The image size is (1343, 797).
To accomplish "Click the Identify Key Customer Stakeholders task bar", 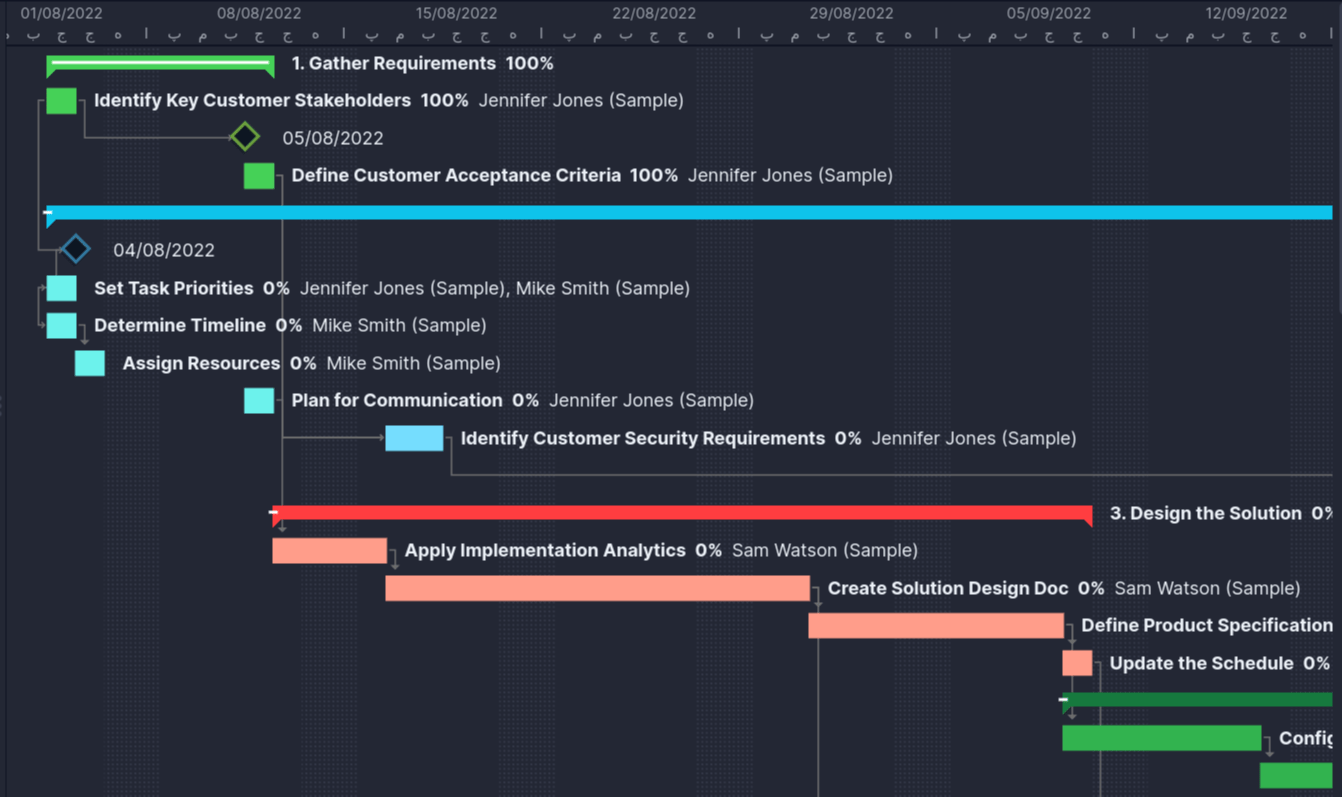I will (x=61, y=100).
